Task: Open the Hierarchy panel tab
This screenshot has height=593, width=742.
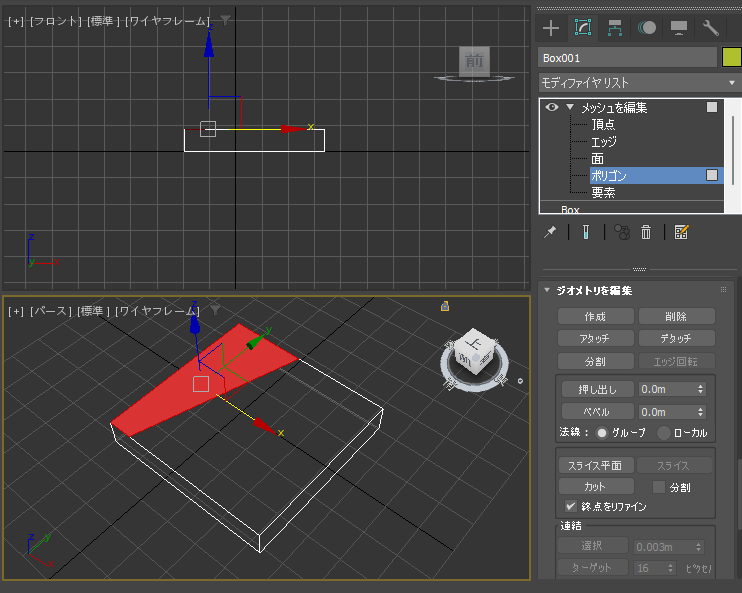Action: 615,28
